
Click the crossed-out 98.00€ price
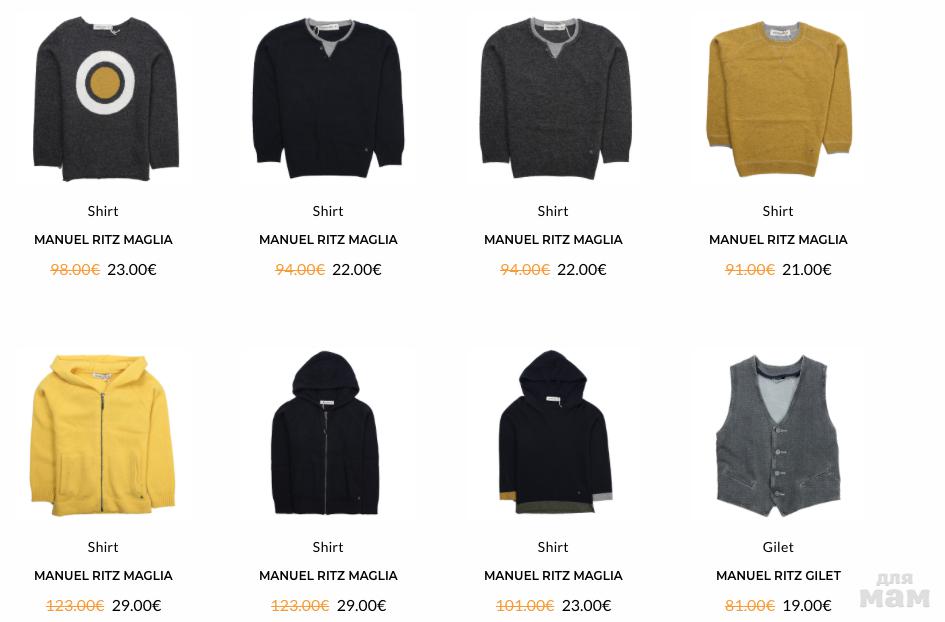75,269
